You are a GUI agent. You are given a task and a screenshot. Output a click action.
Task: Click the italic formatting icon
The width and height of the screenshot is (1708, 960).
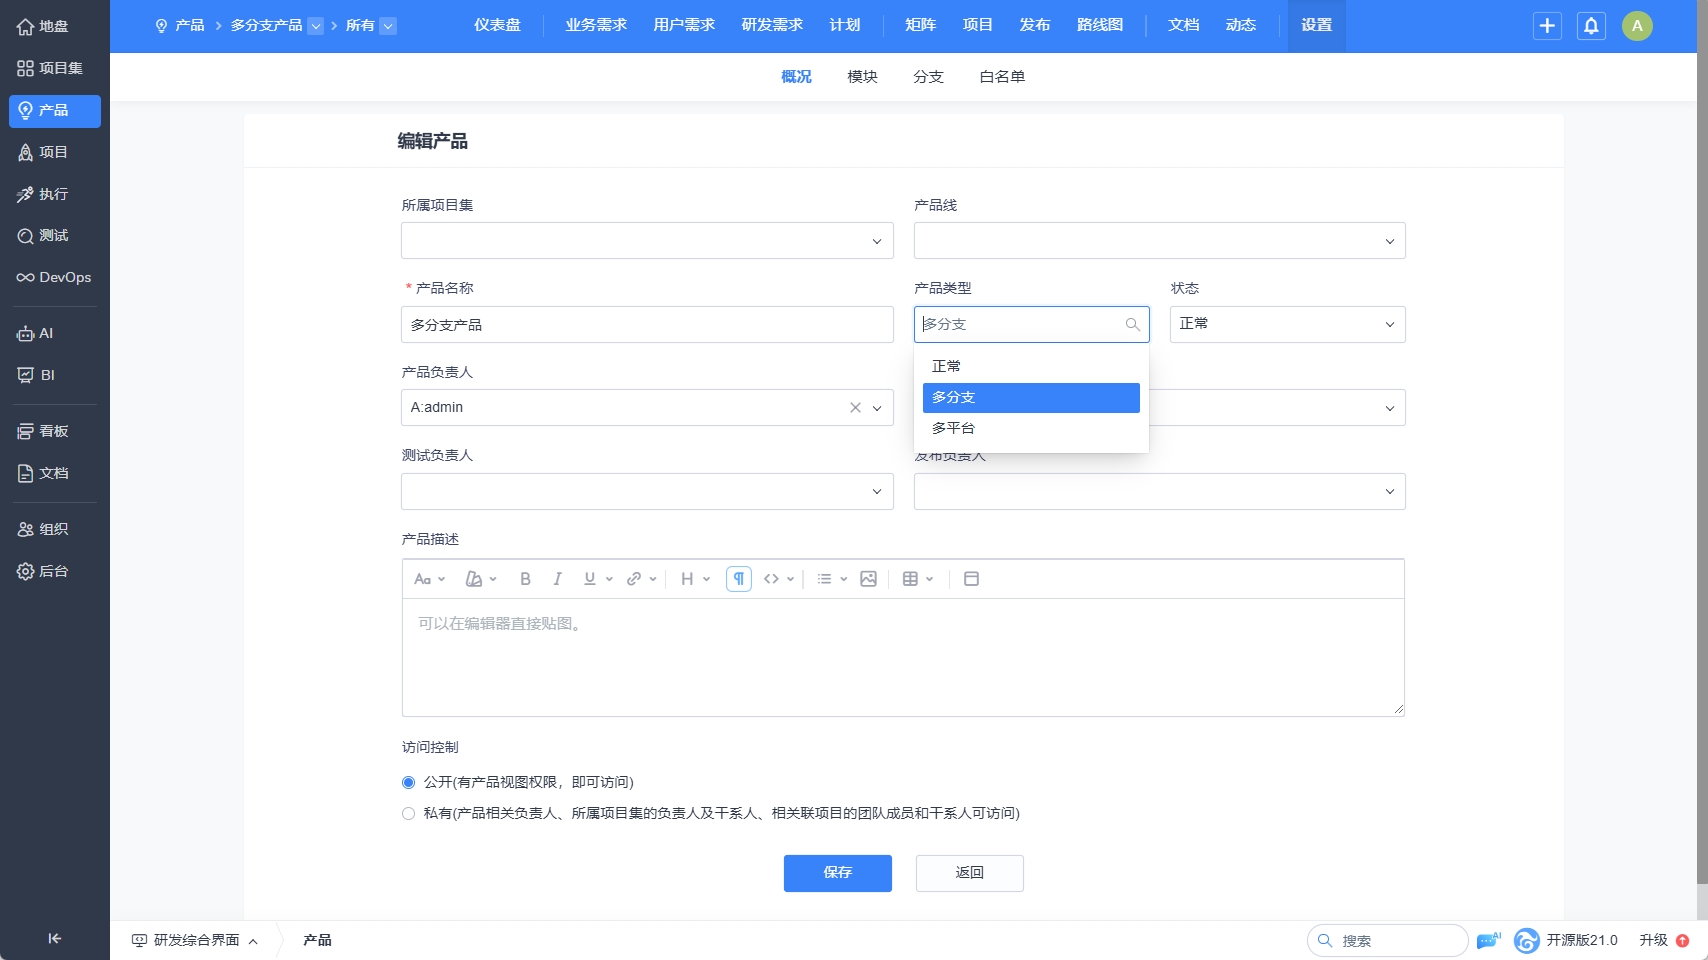tap(557, 579)
